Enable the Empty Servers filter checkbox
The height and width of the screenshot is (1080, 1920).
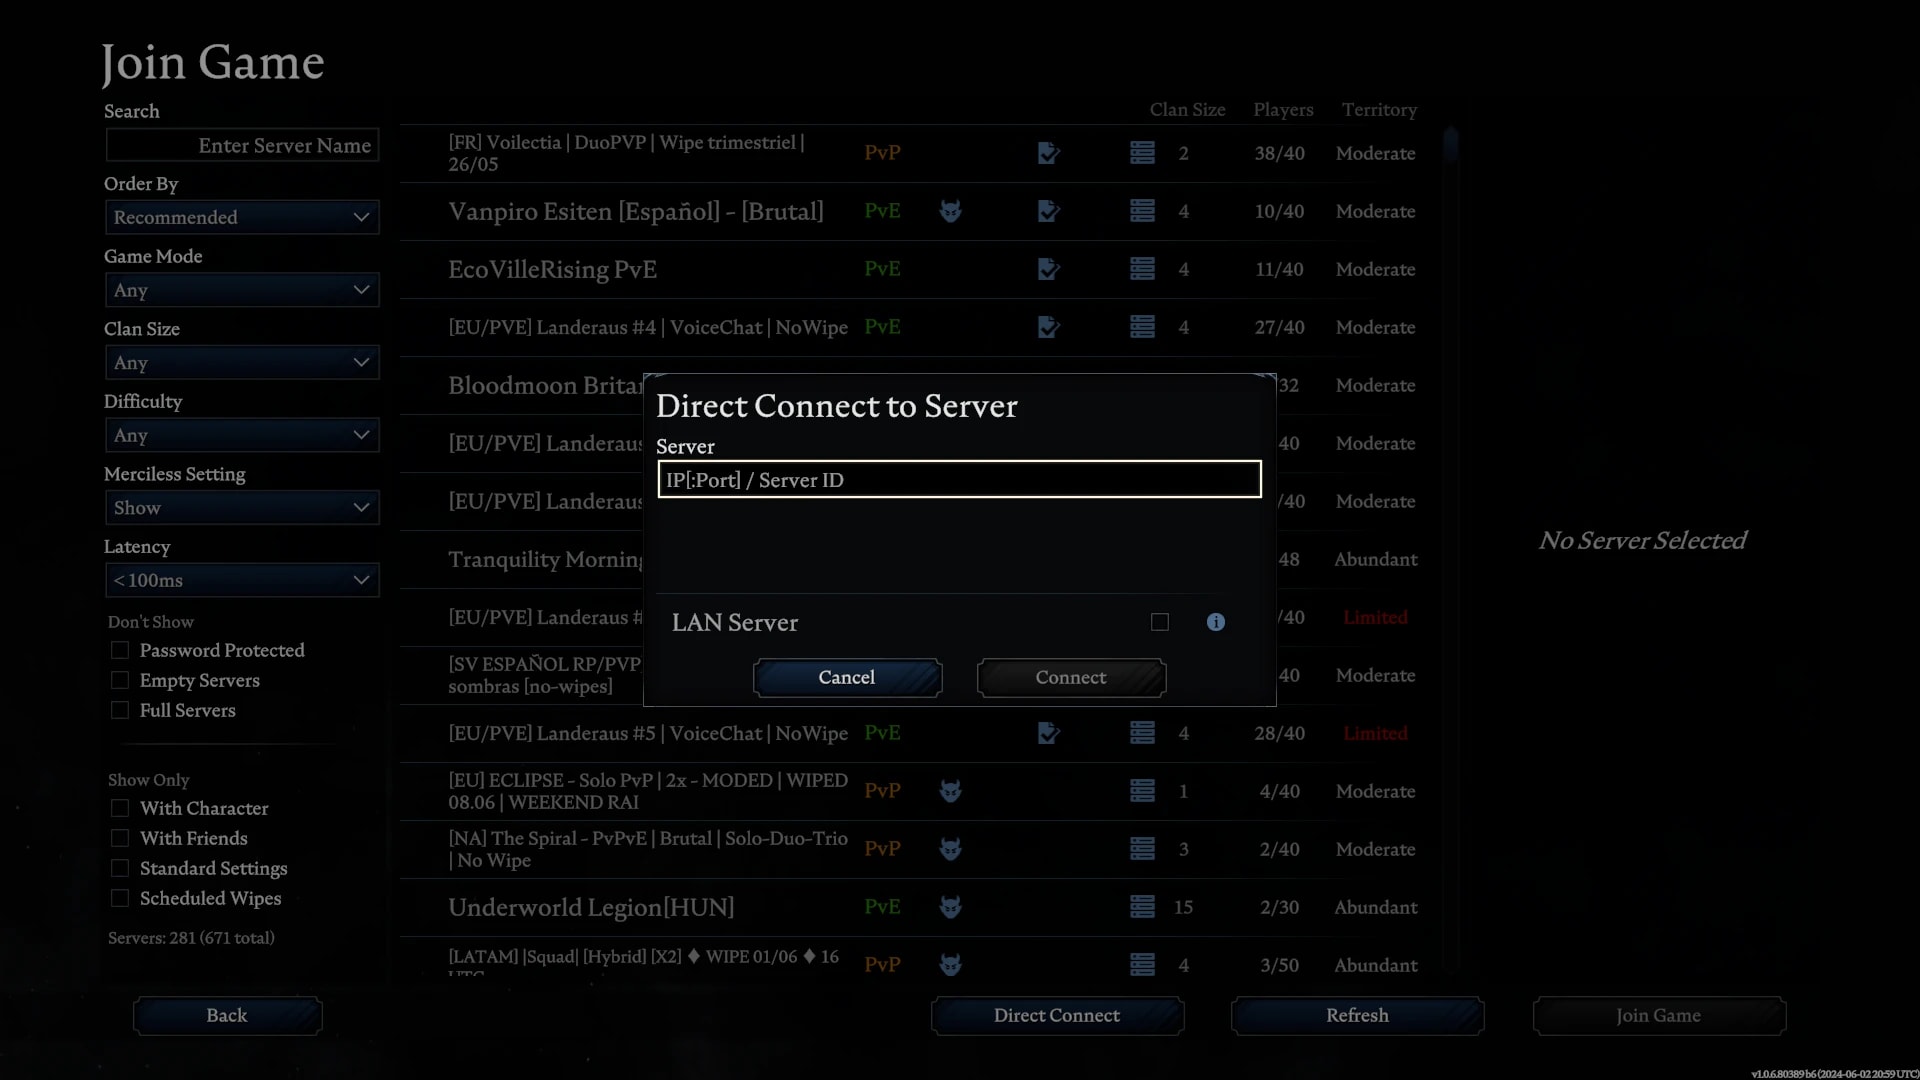pyautogui.click(x=120, y=679)
